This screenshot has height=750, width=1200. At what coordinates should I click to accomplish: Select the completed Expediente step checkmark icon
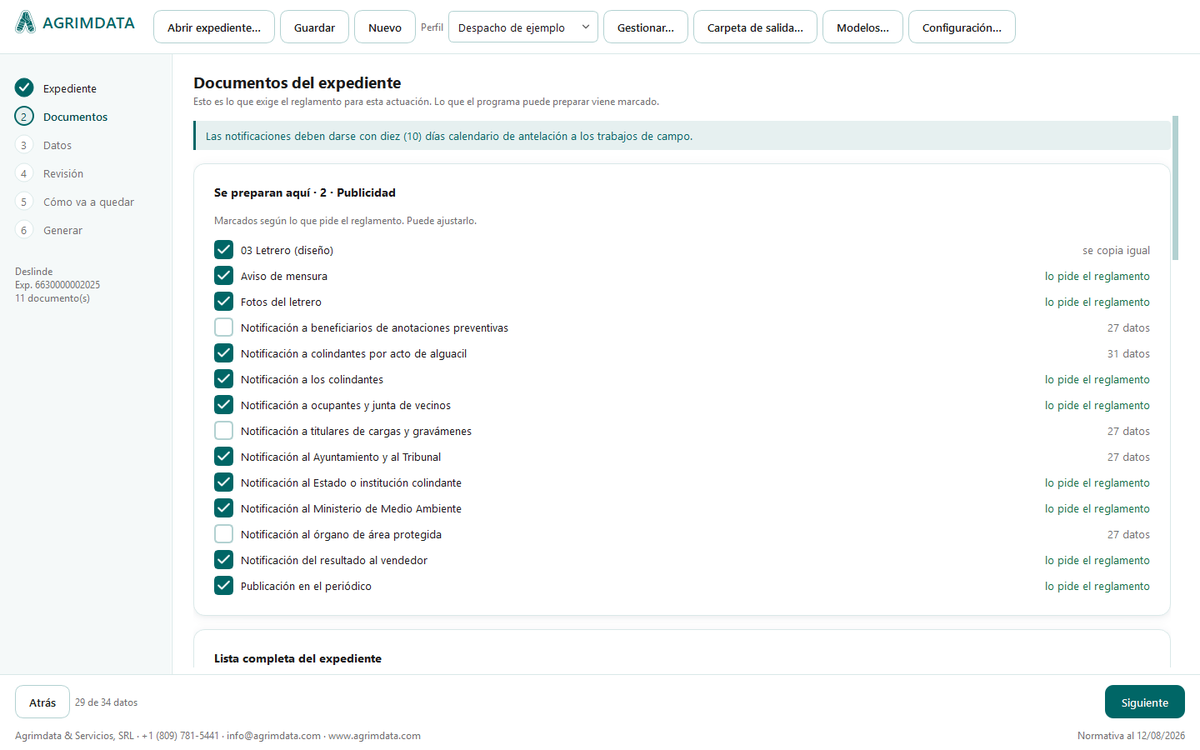25,88
